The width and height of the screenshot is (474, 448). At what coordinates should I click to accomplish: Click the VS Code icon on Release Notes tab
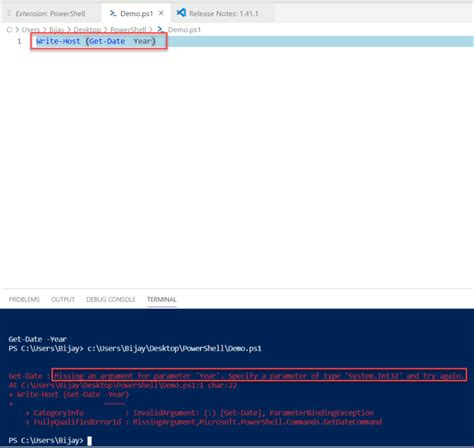click(x=181, y=13)
